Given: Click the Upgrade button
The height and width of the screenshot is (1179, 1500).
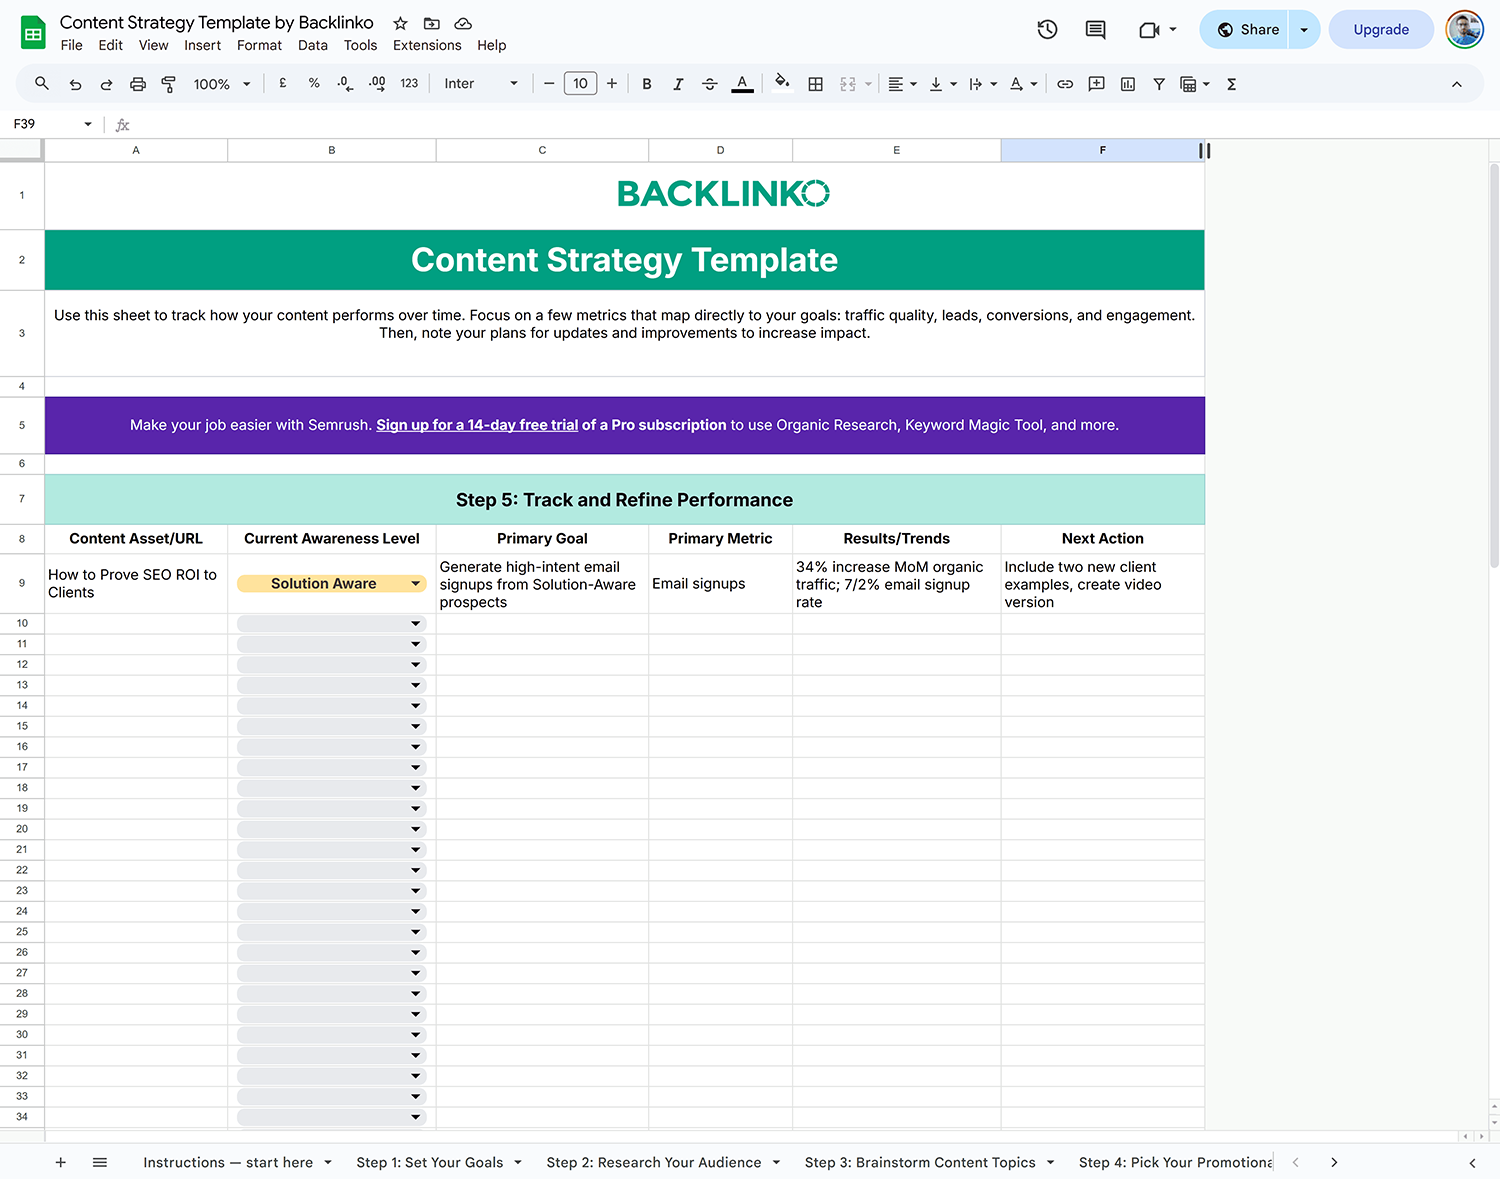Looking at the screenshot, I should coord(1381,30).
